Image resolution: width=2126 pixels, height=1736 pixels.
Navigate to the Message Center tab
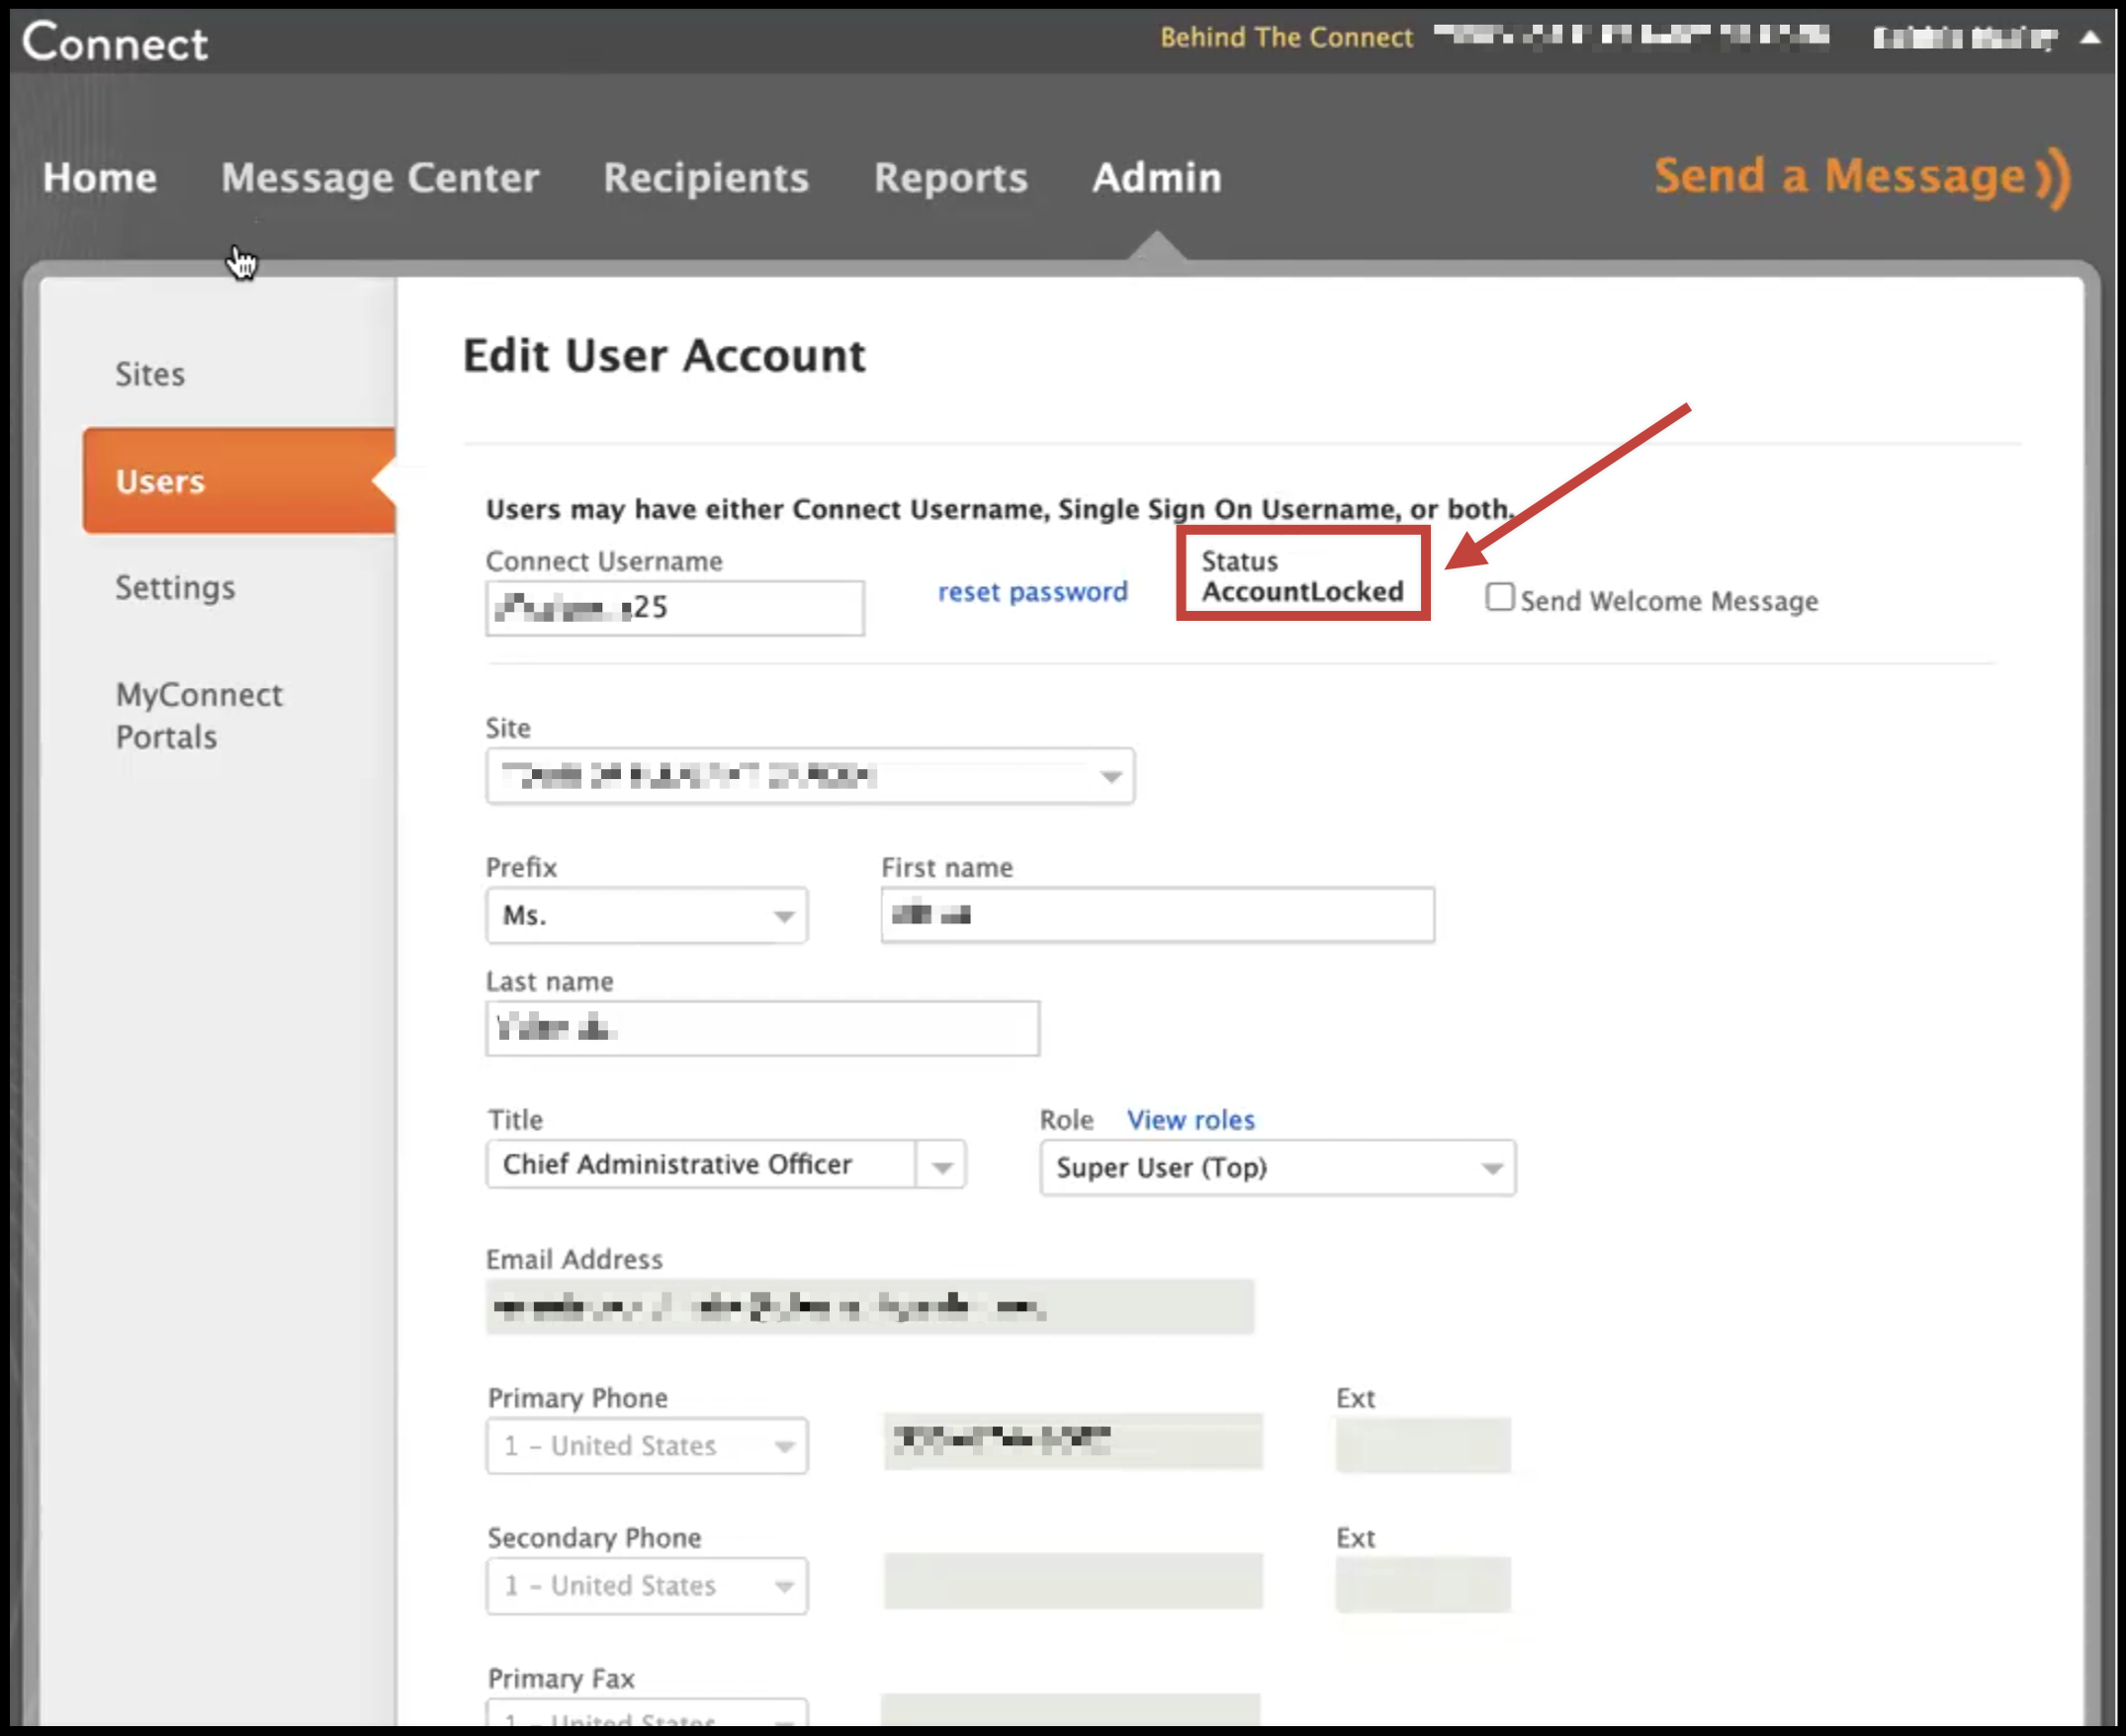(381, 178)
